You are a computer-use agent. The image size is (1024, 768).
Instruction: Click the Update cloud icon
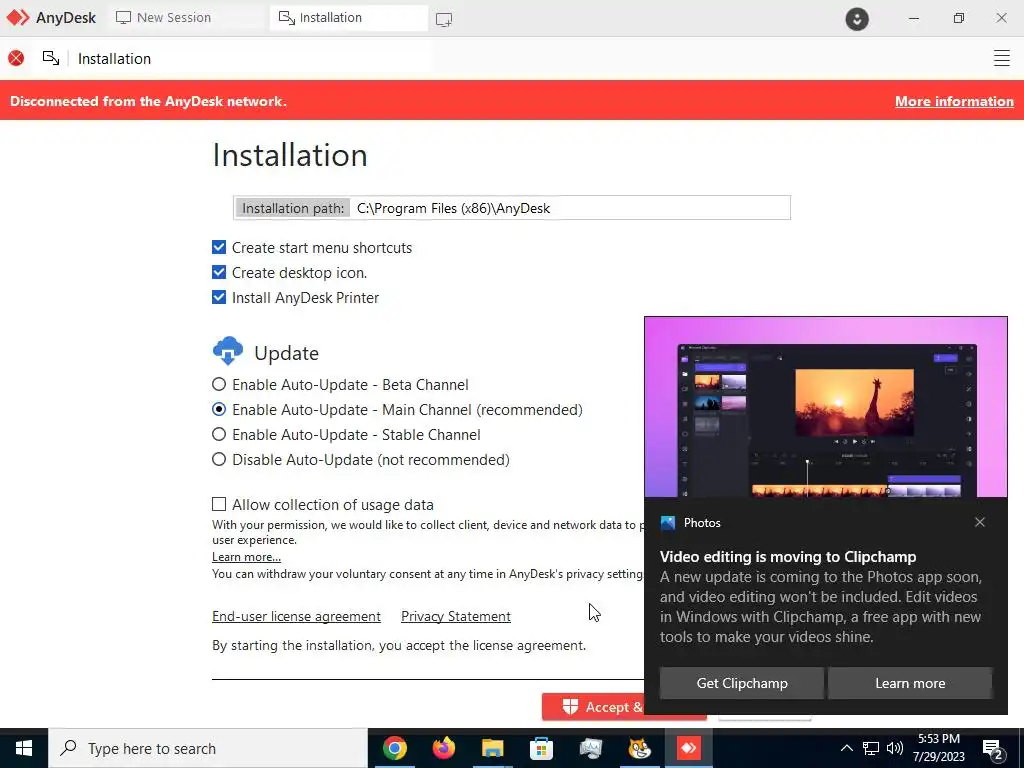[x=228, y=351]
